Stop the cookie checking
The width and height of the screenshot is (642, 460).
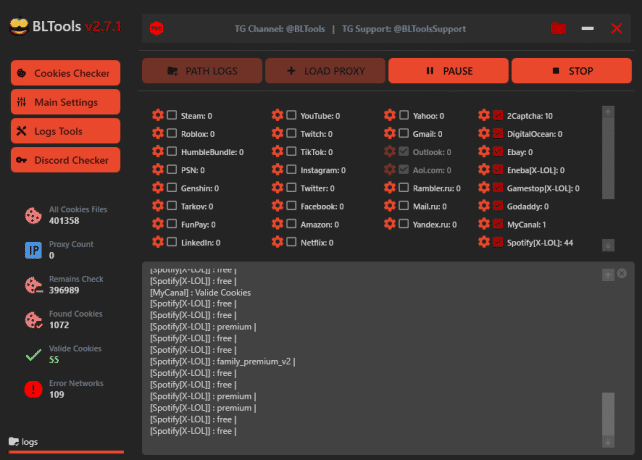pos(572,71)
